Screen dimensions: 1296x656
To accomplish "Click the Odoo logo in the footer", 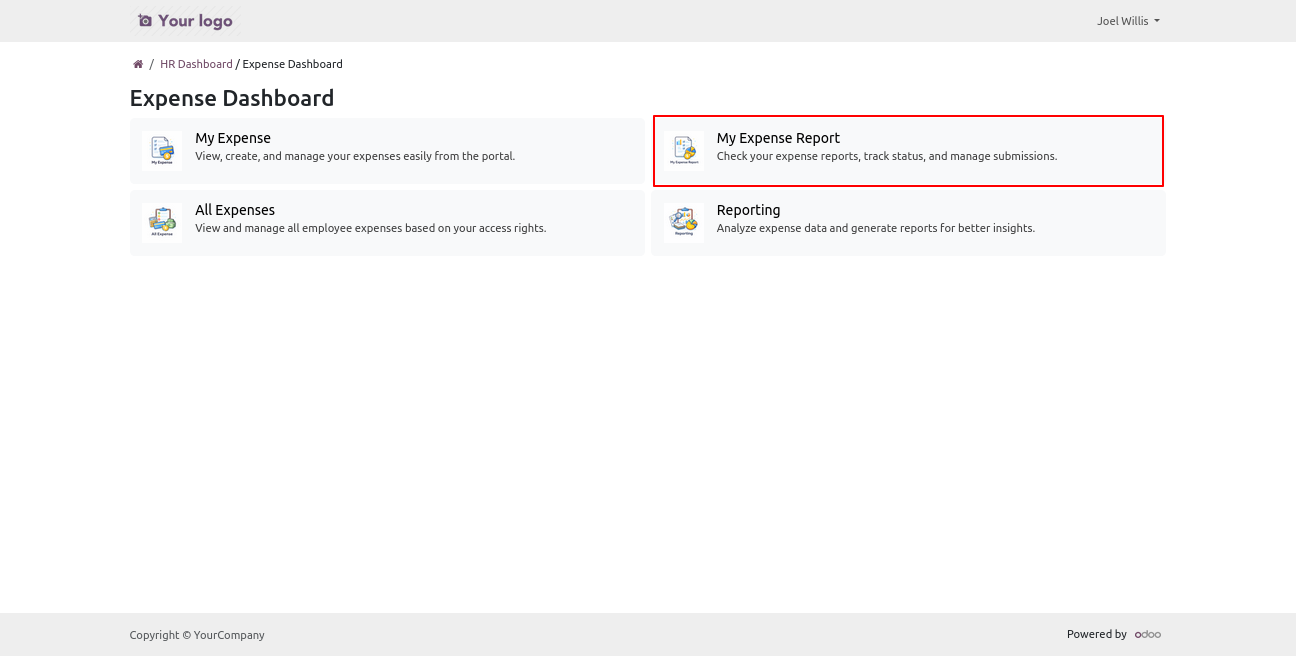I will tap(1148, 634).
